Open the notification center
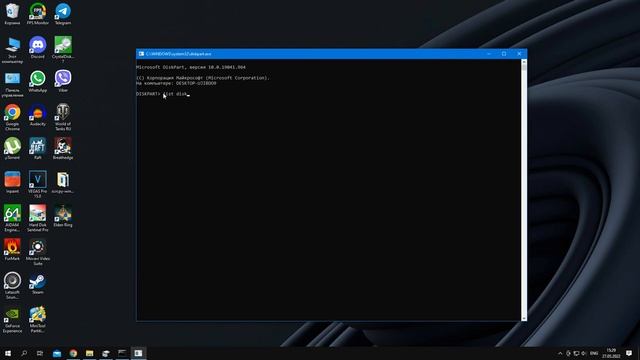 pos(629,353)
